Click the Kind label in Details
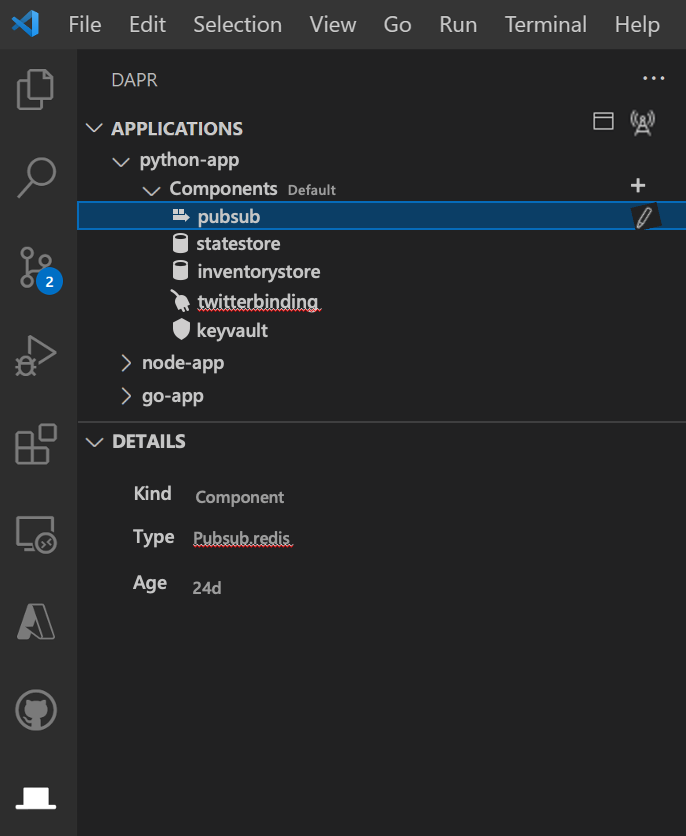686x836 pixels. click(152, 493)
